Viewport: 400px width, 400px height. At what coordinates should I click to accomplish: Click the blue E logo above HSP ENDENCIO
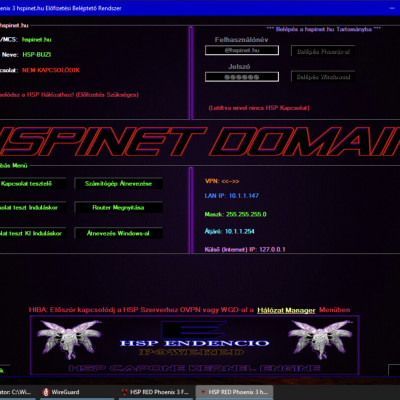(194, 330)
